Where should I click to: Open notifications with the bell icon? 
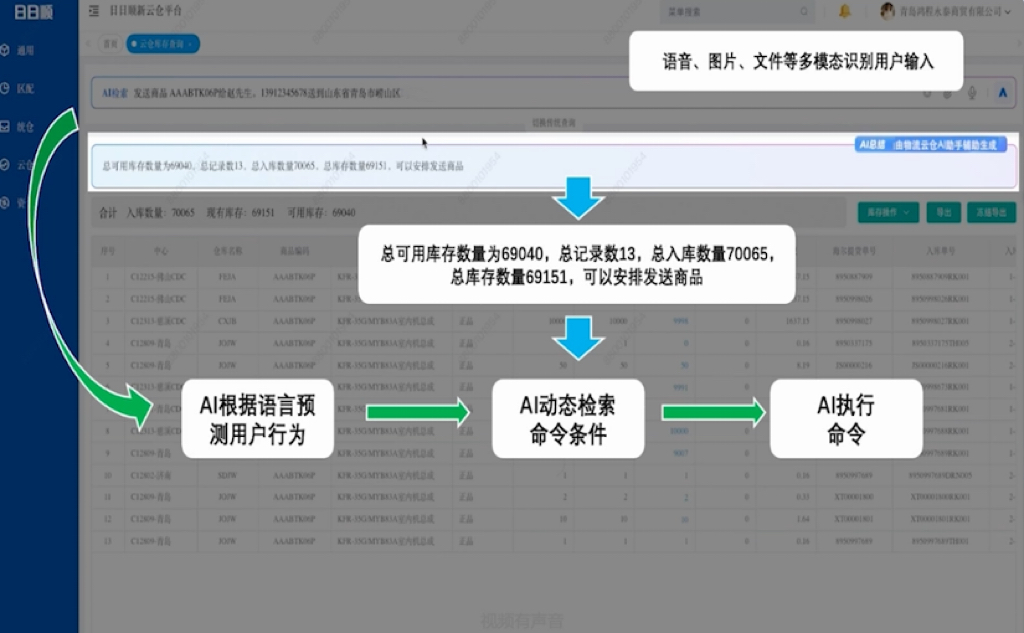(845, 12)
